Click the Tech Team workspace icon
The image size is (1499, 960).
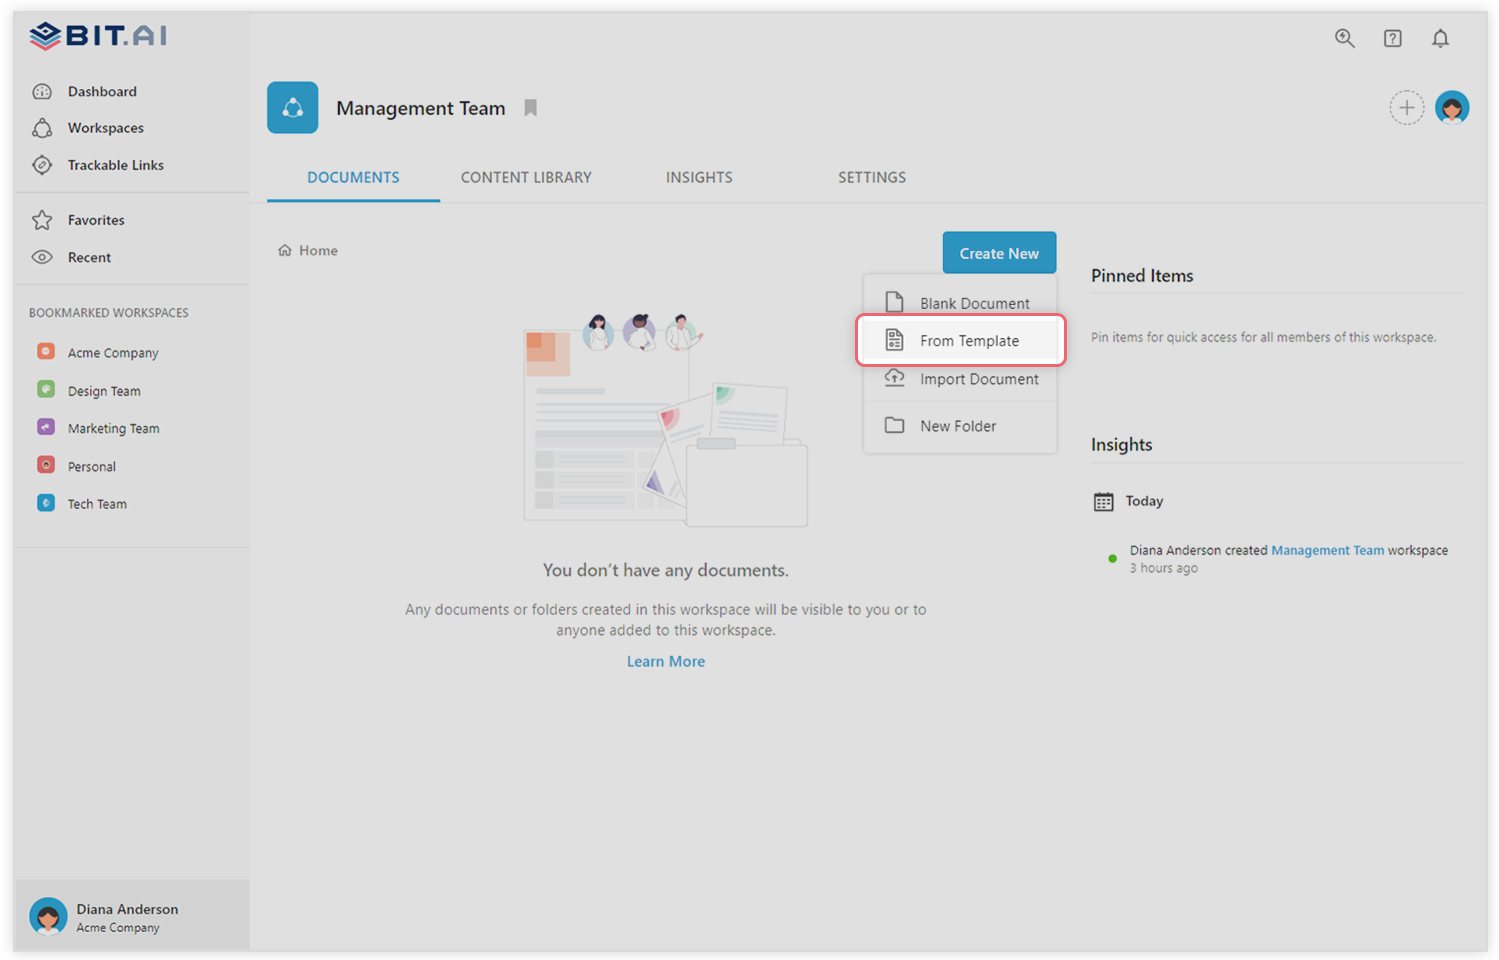pos(46,503)
